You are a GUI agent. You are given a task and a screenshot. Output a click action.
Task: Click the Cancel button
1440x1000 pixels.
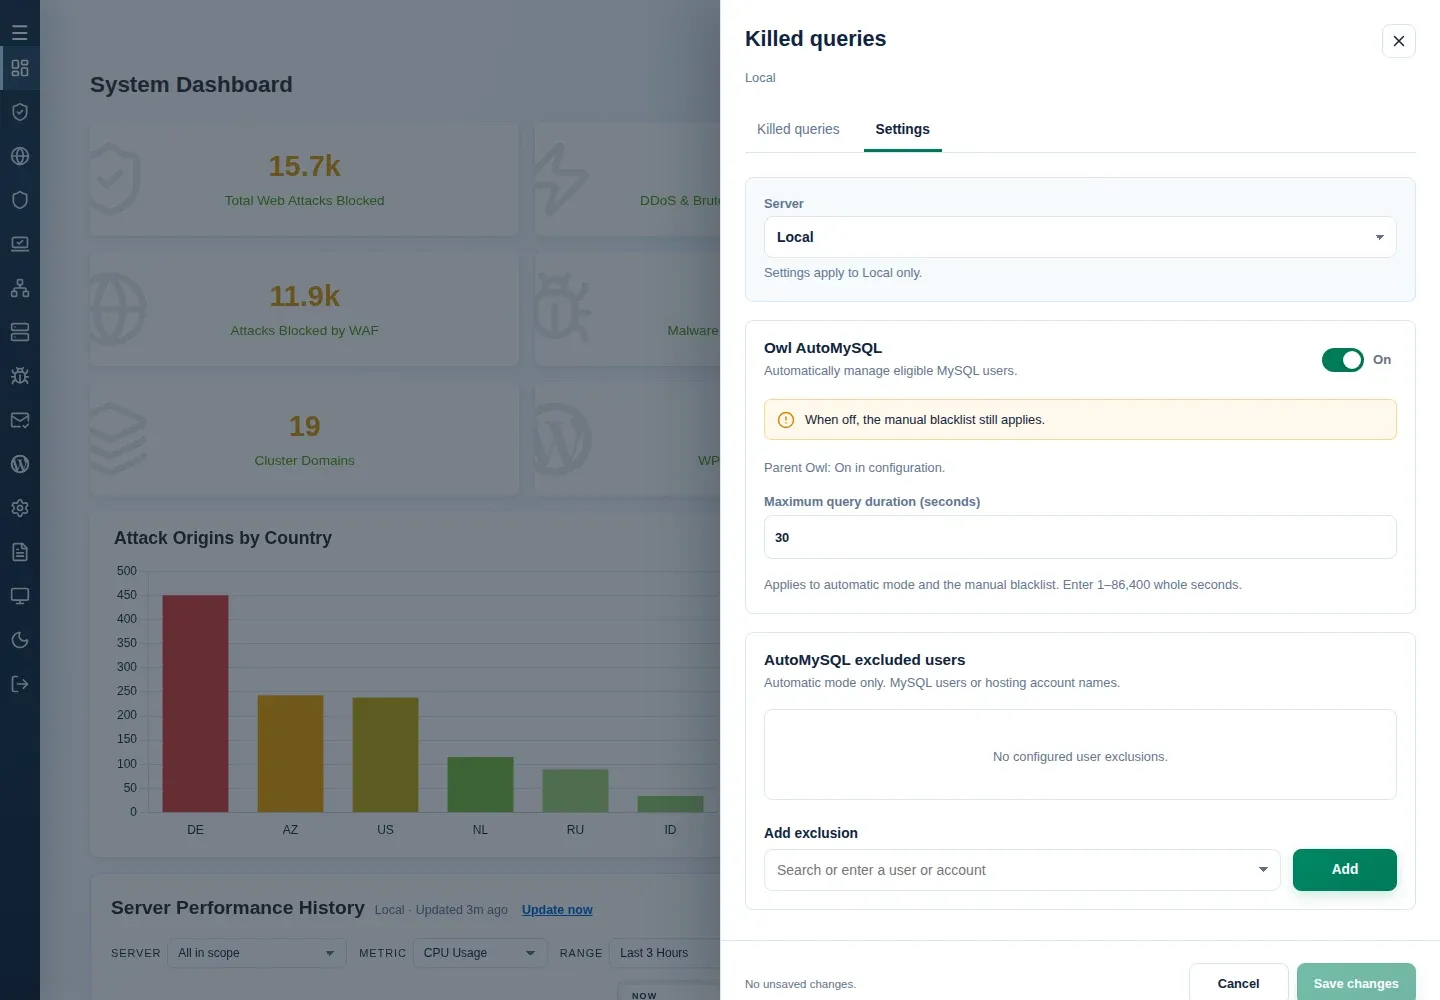(x=1238, y=983)
